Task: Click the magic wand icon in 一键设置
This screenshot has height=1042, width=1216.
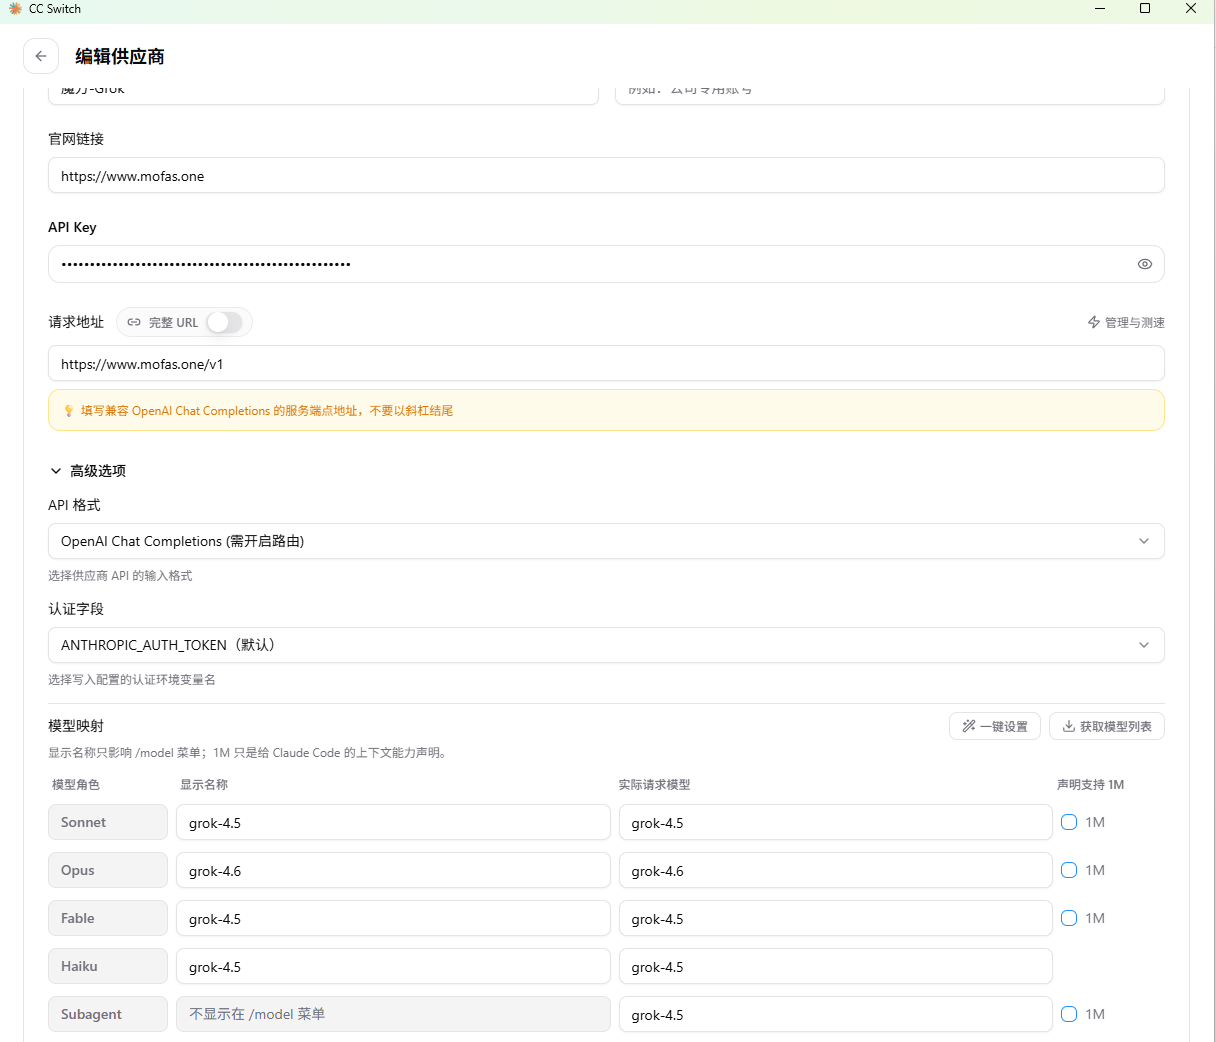Action: 969,726
